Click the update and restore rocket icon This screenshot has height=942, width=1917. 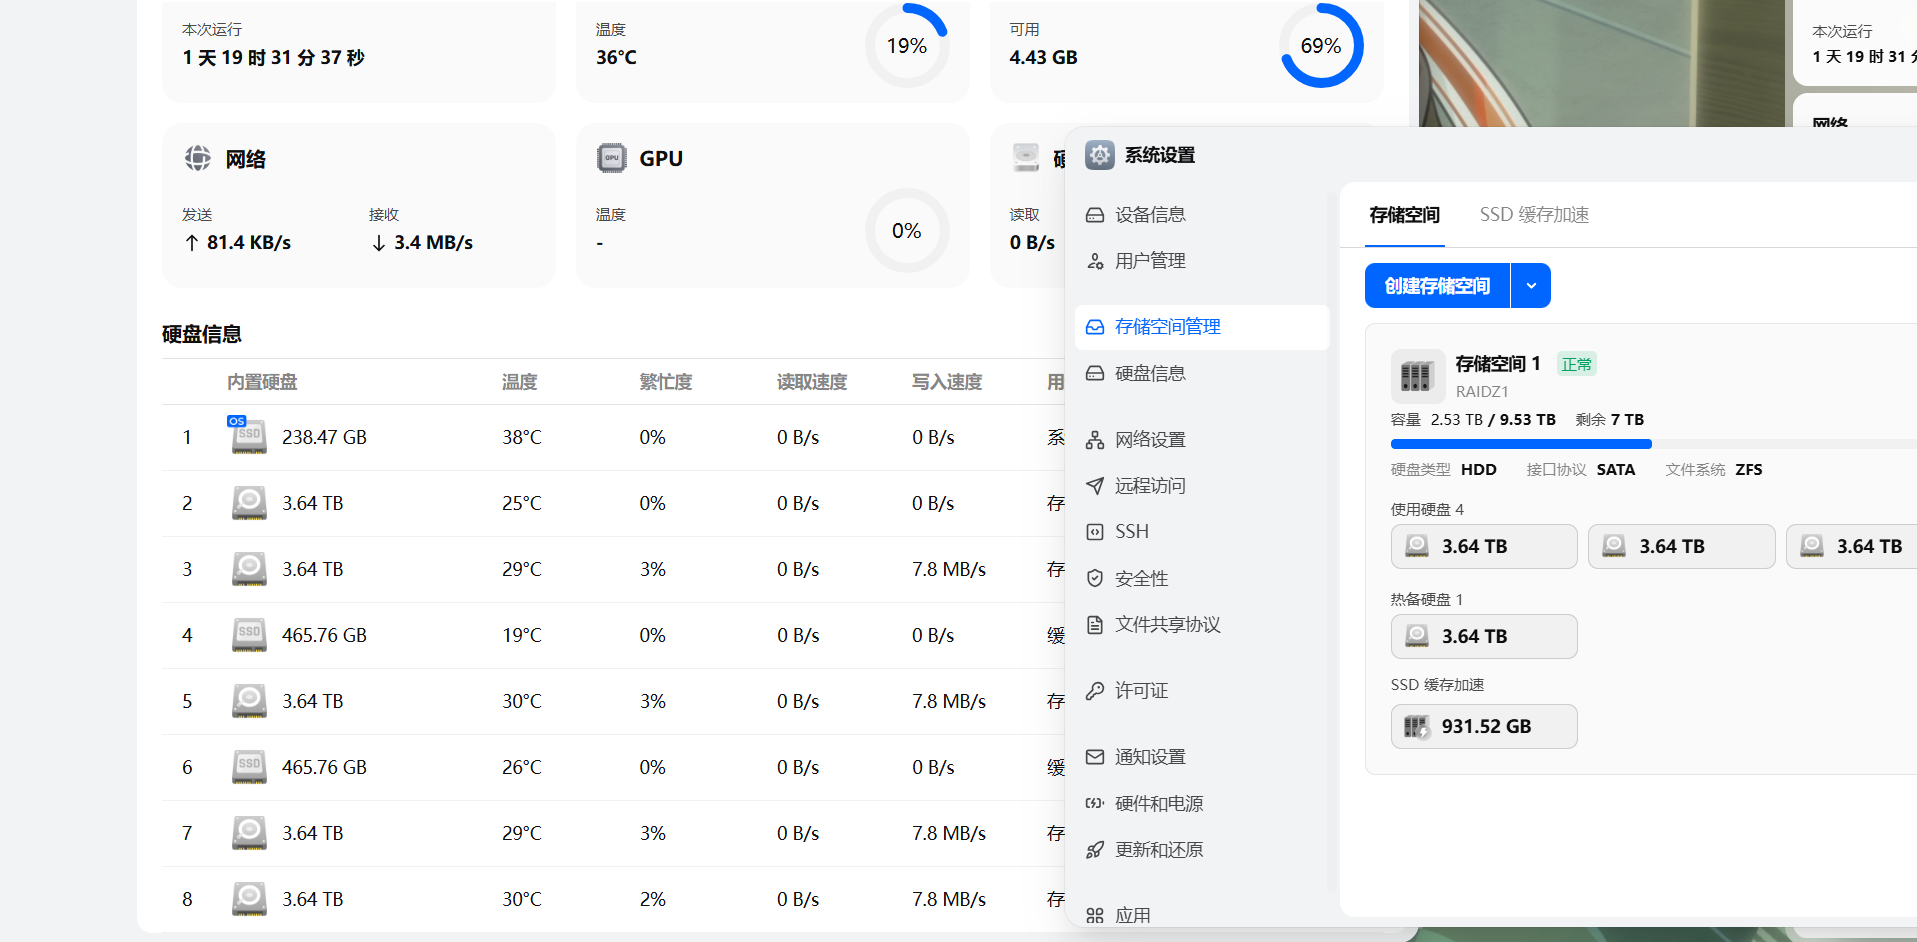(x=1095, y=850)
